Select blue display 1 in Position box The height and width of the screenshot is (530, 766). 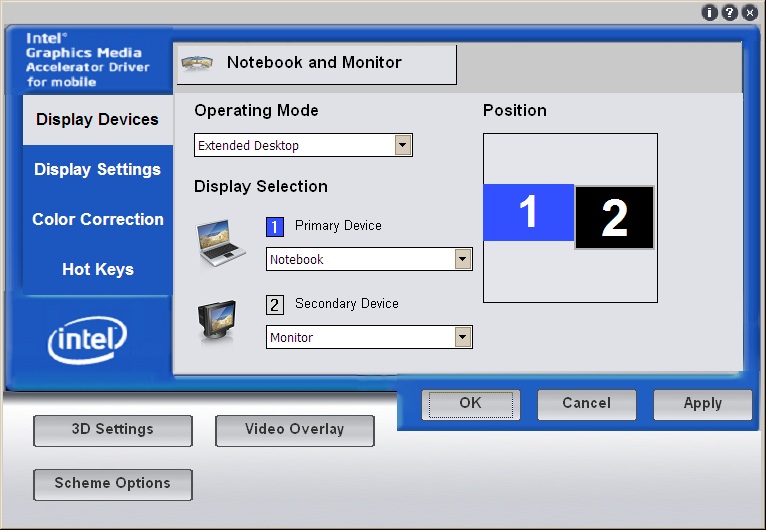528,212
